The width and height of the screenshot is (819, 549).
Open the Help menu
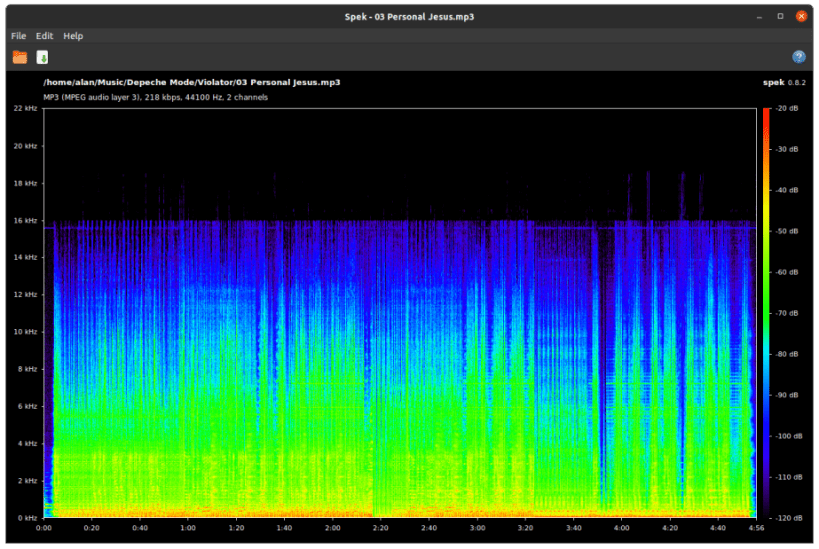tap(73, 36)
